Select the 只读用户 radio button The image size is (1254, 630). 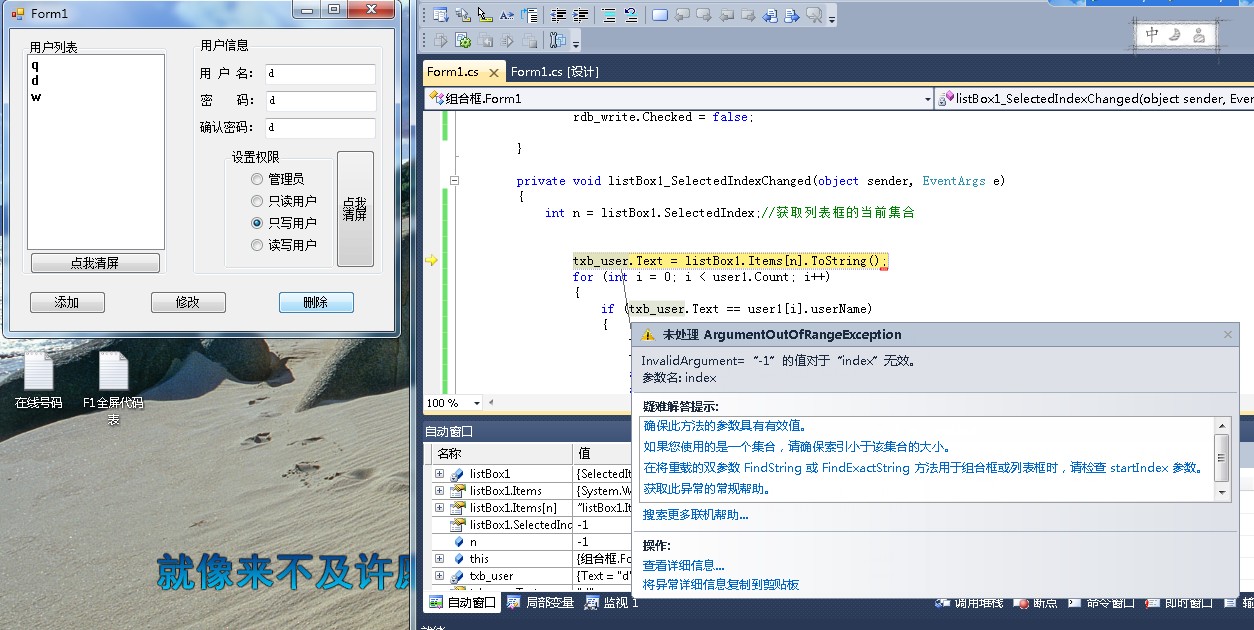pyautogui.click(x=257, y=201)
